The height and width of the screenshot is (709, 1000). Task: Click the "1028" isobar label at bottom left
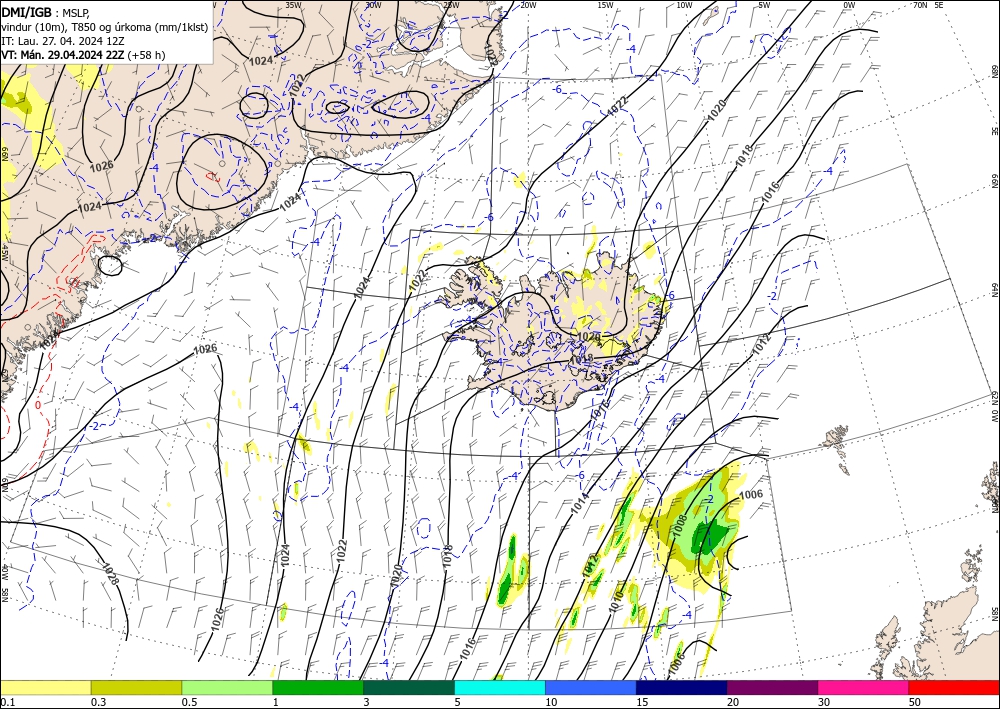112,573
